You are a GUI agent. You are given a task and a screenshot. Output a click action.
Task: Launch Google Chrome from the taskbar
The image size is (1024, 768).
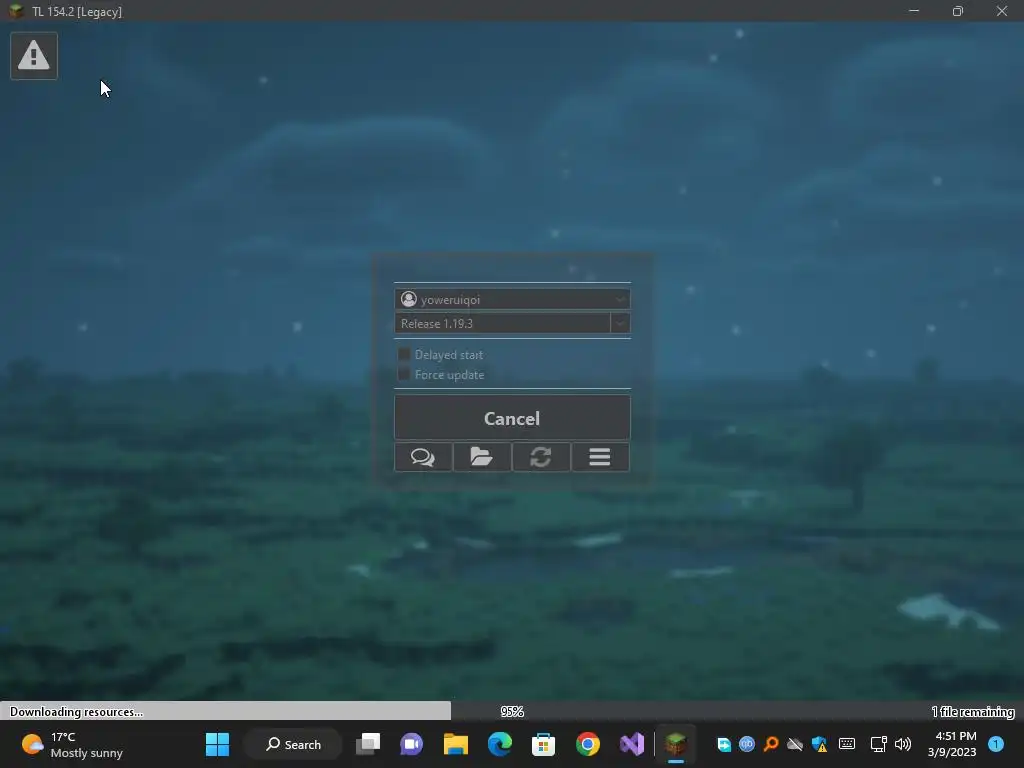tap(588, 744)
